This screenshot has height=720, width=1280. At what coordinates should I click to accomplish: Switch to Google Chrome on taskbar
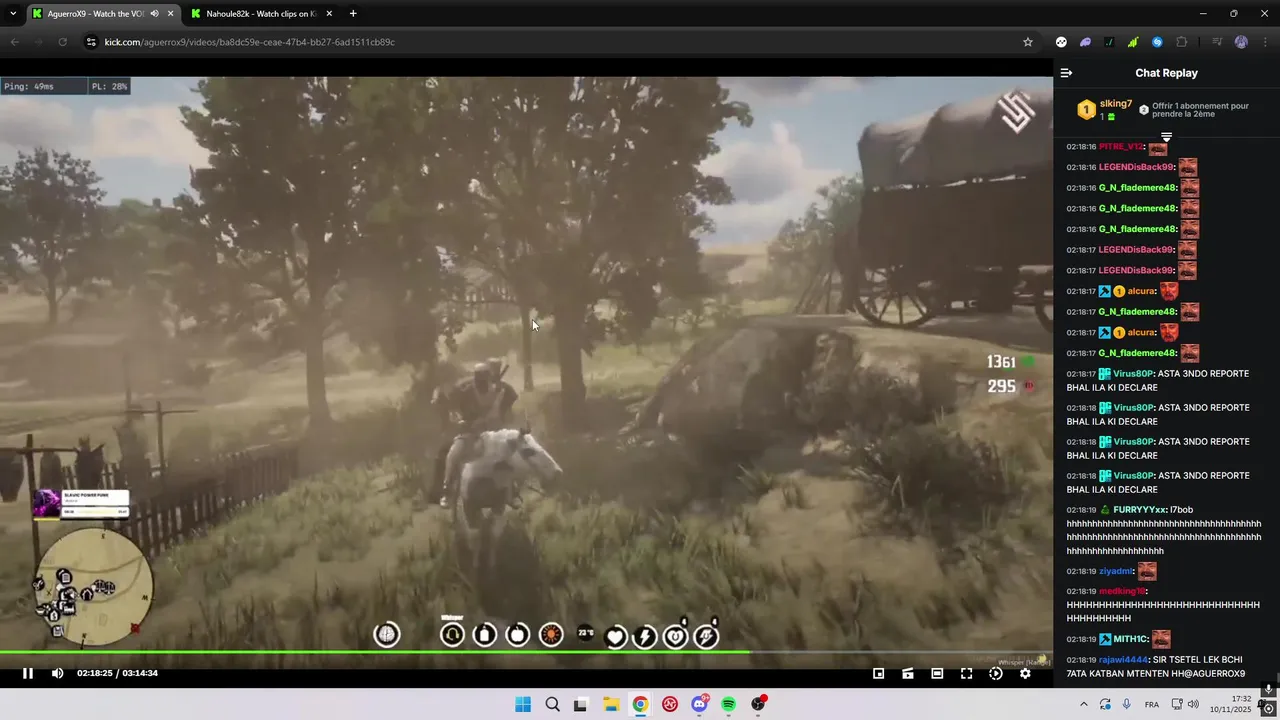click(x=640, y=704)
